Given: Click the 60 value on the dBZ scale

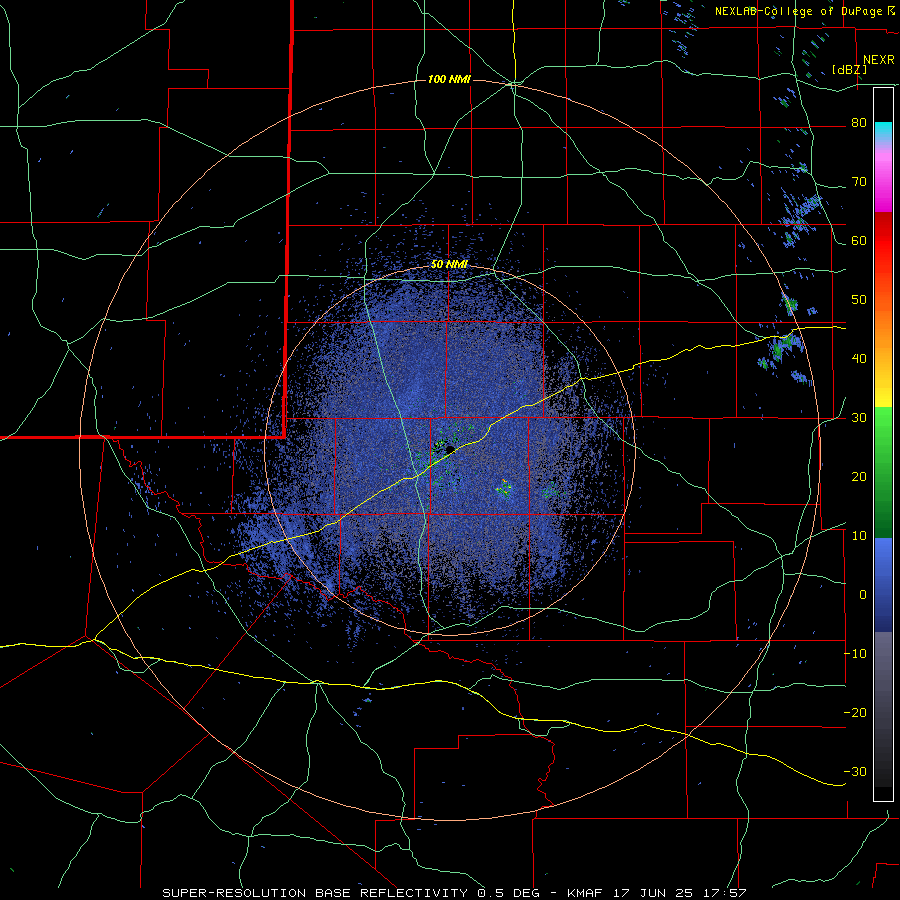Looking at the screenshot, I should click(859, 240).
